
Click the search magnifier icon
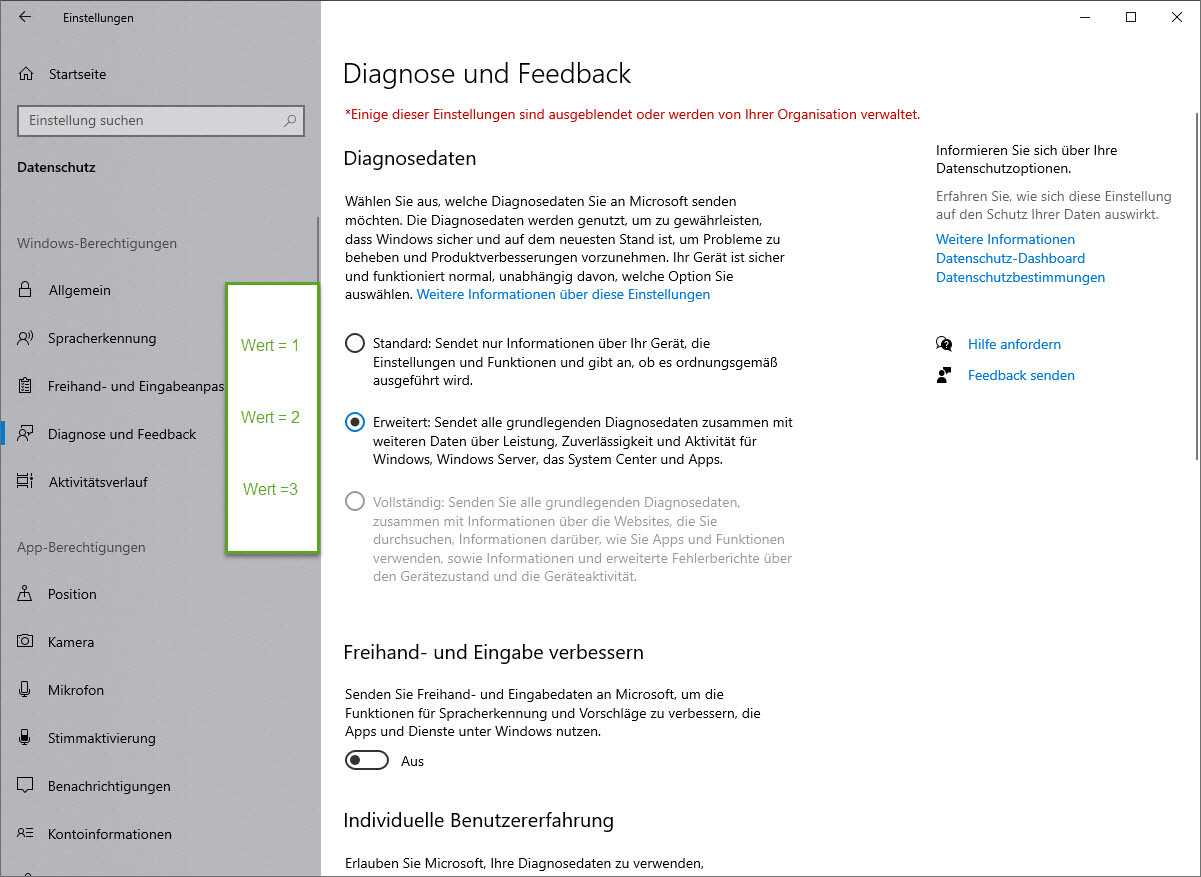(x=290, y=121)
